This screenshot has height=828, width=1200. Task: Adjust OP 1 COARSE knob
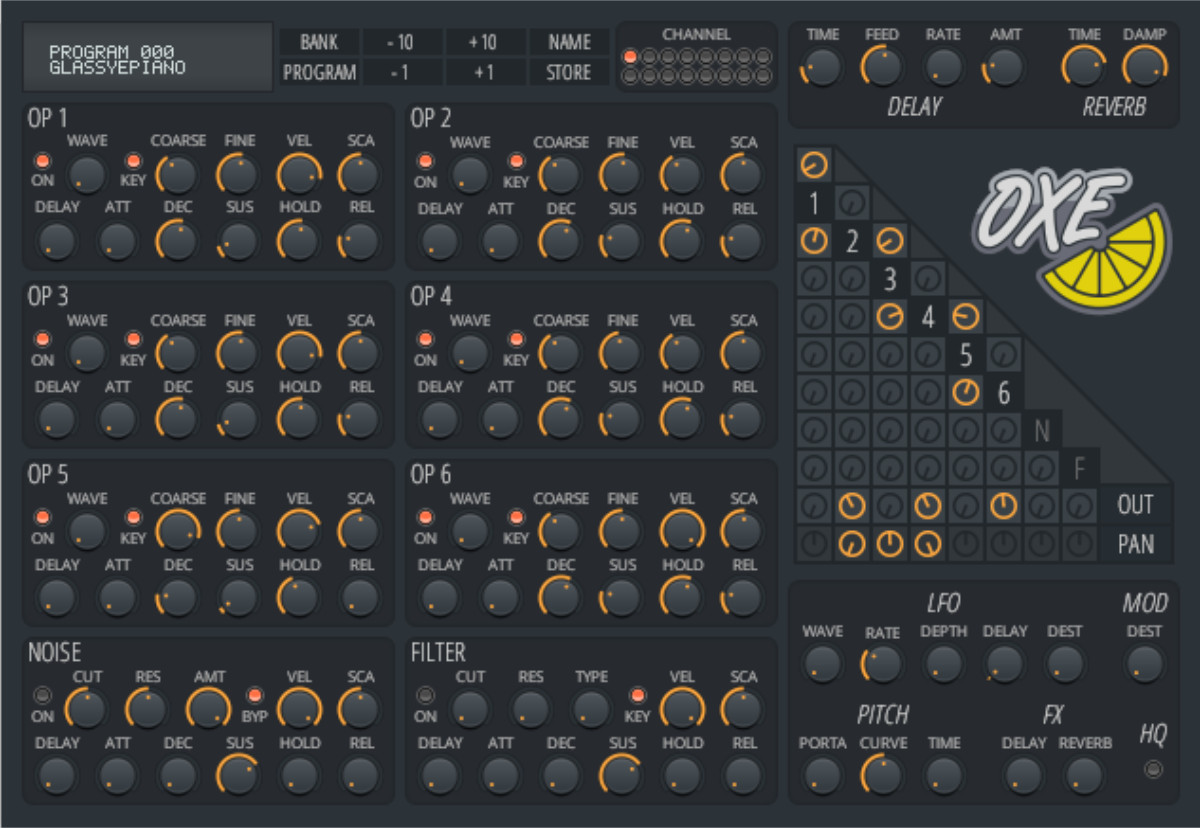178,175
